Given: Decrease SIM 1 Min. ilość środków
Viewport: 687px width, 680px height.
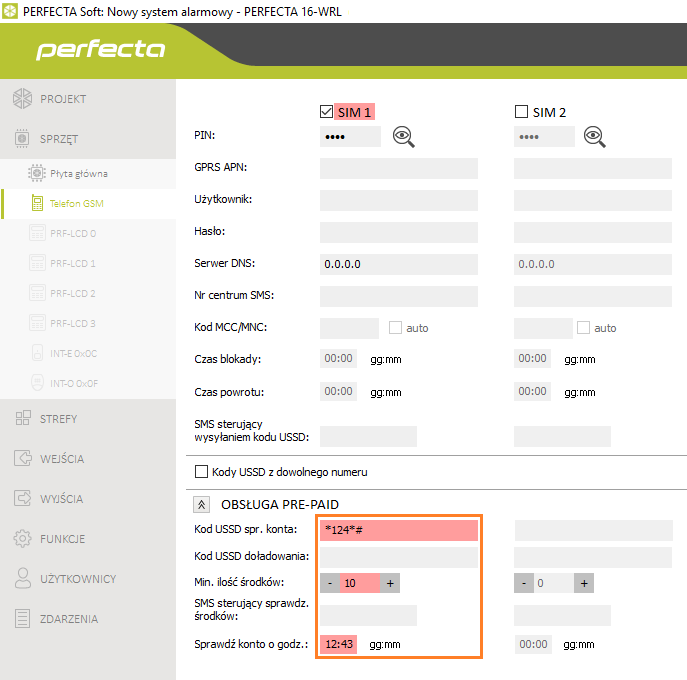Looking at the screenshot, I should click(x=330, y=583).
